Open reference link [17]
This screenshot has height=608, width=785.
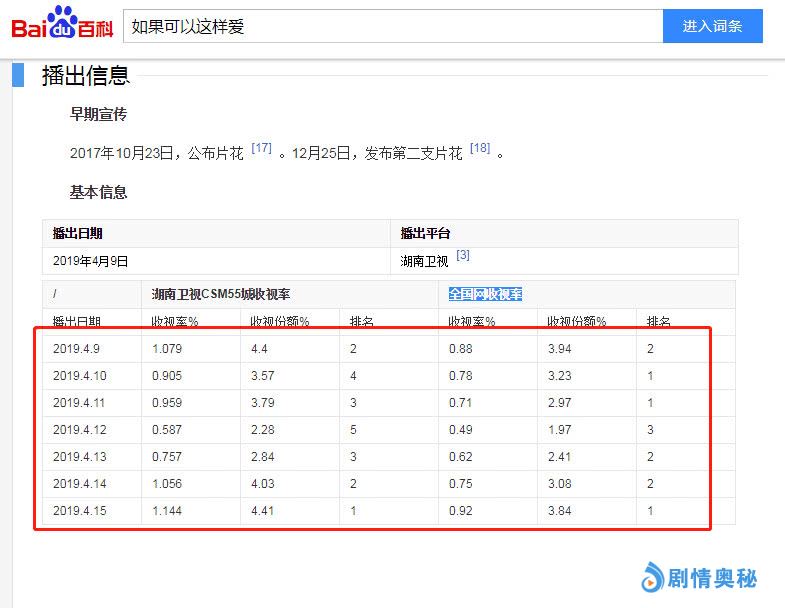261,148
